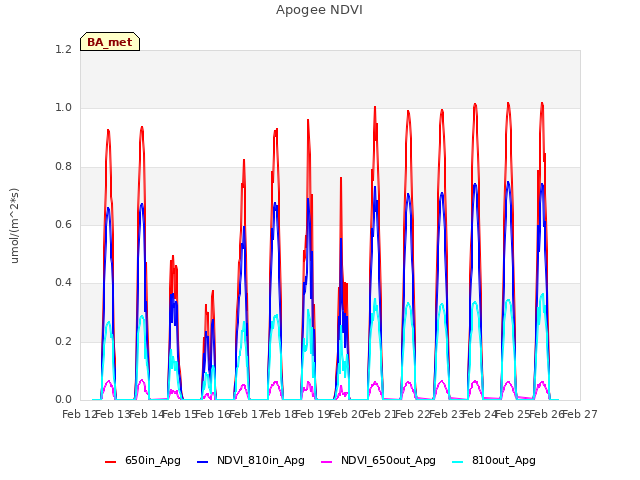Toggle the 810out_Apg legend entry

pos(494,461)
